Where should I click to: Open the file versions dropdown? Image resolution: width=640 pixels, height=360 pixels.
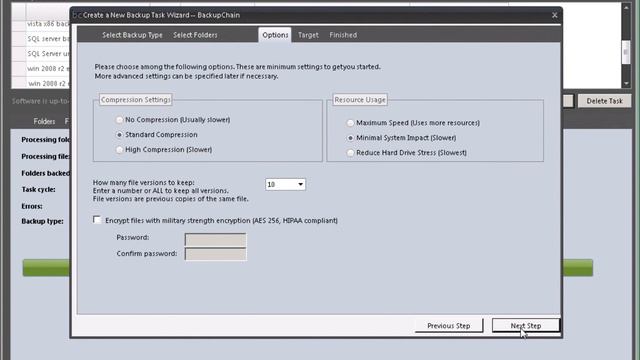click(x=300, y=184)
